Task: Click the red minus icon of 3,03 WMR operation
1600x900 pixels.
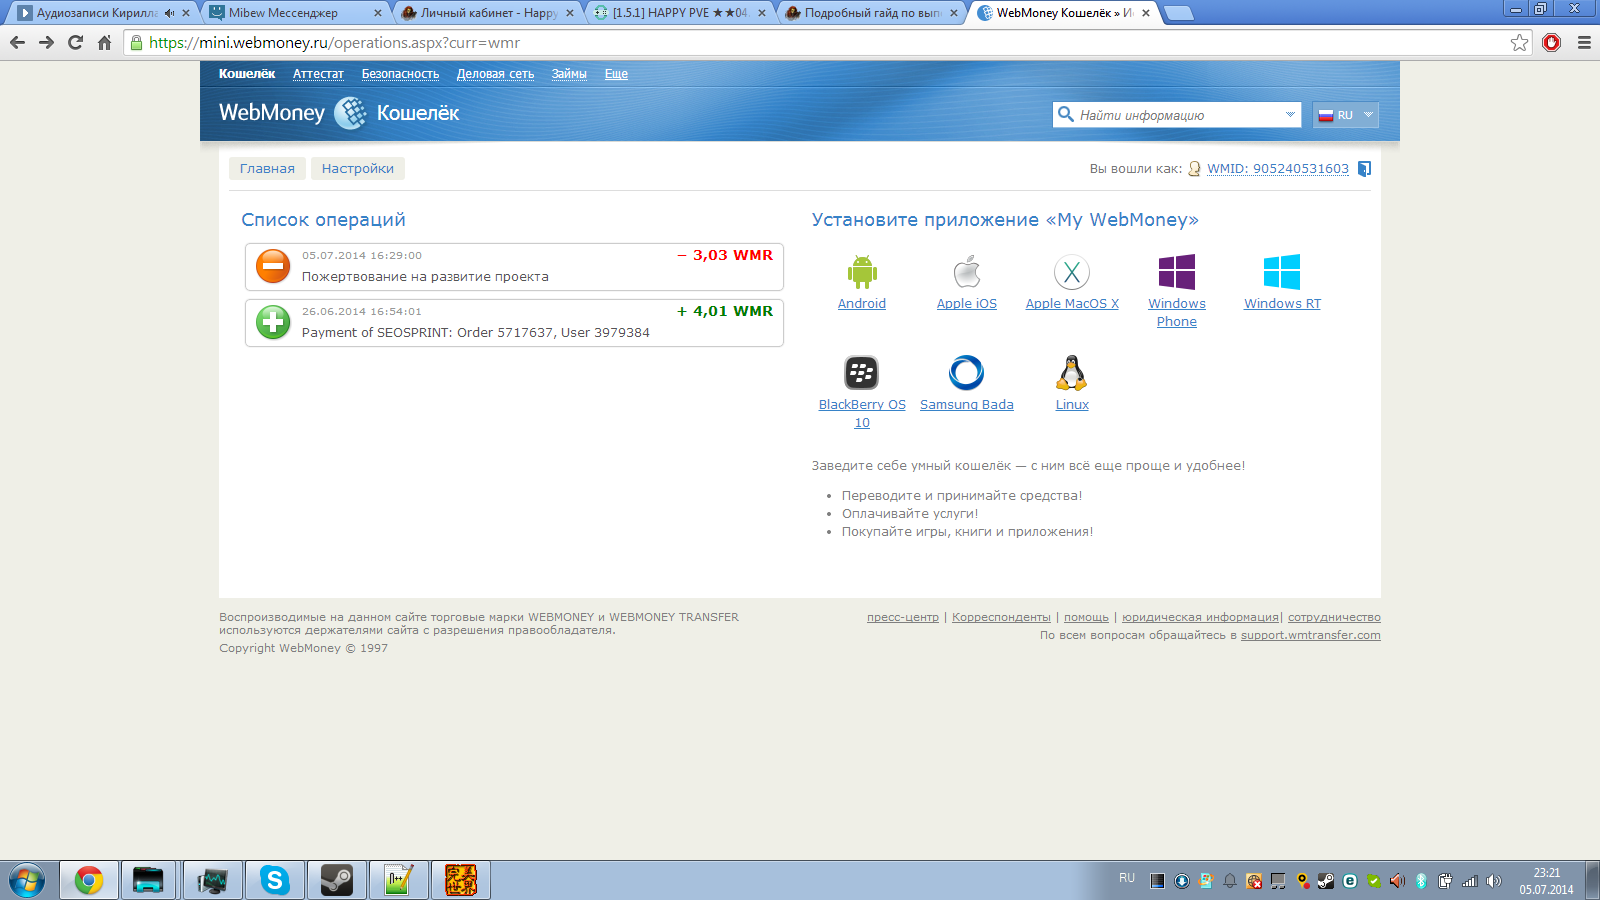Action: point(273,266)
